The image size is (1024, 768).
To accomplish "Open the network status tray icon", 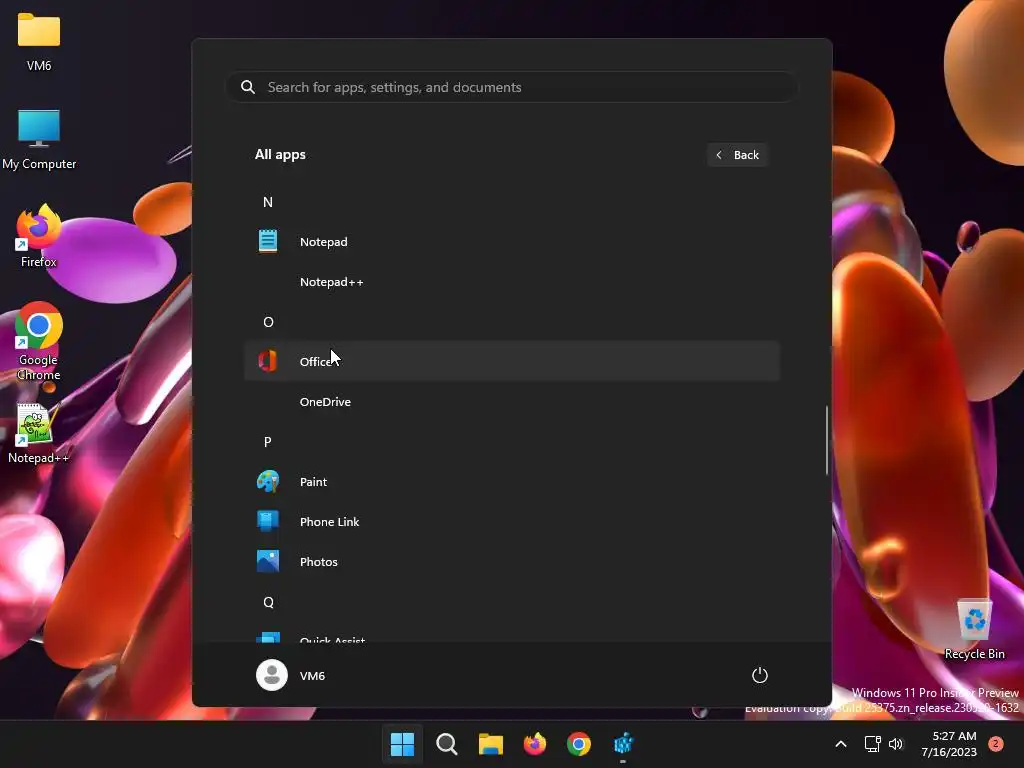I will click(x=872, y=744).
